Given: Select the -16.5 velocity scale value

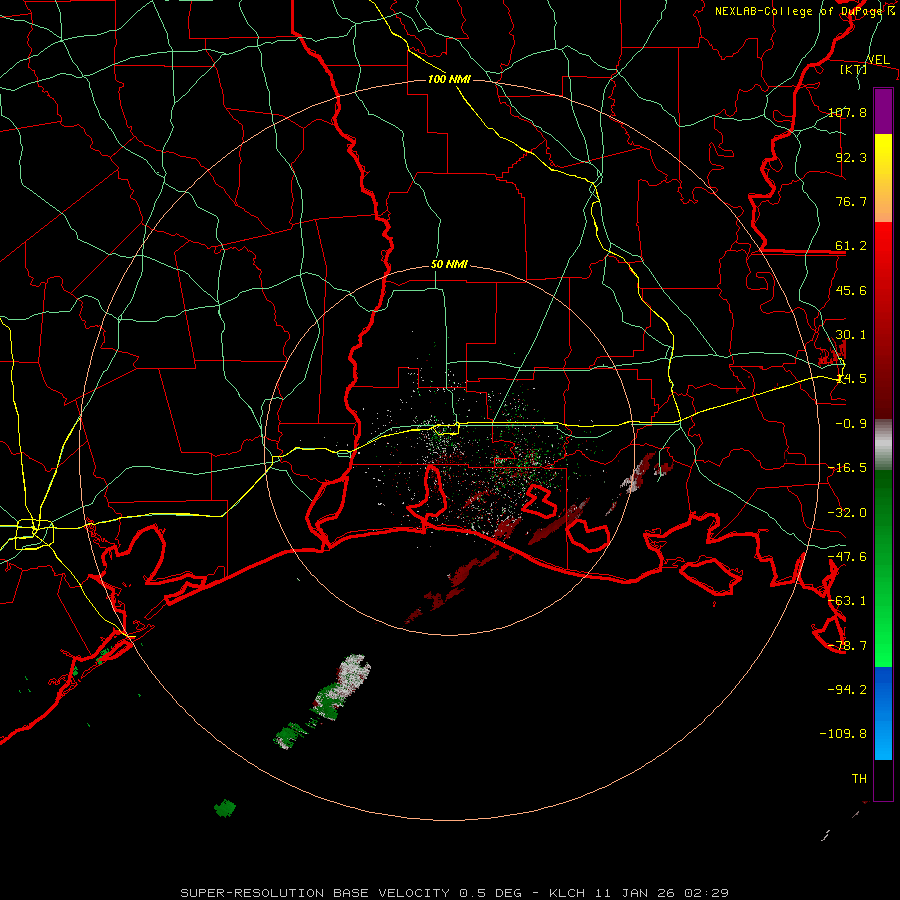Looking at the screenshot, I should click(847, 468).
